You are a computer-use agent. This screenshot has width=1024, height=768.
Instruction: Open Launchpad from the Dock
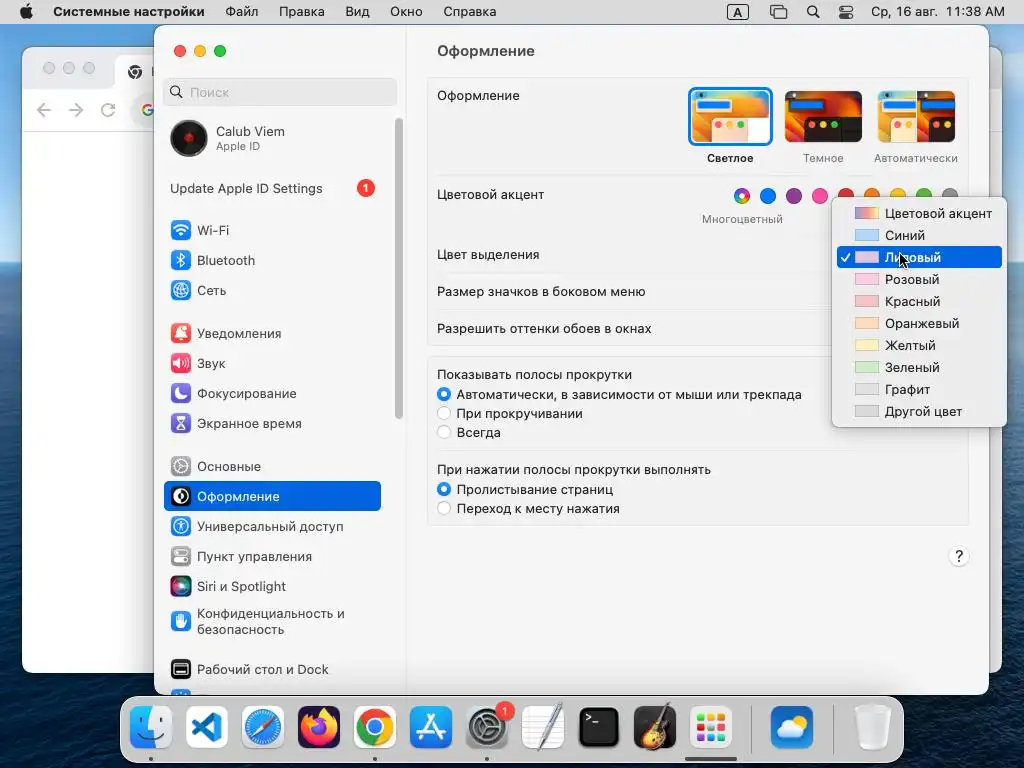[x=711, y=727]
